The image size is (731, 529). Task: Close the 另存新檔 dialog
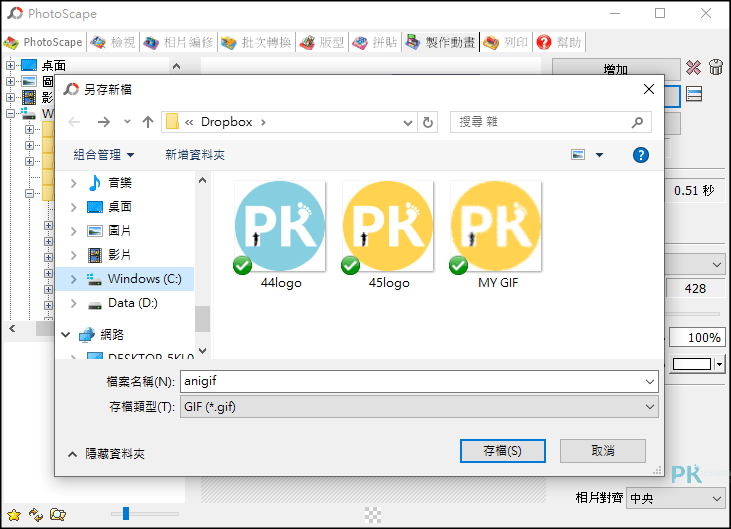pos(648,89)
